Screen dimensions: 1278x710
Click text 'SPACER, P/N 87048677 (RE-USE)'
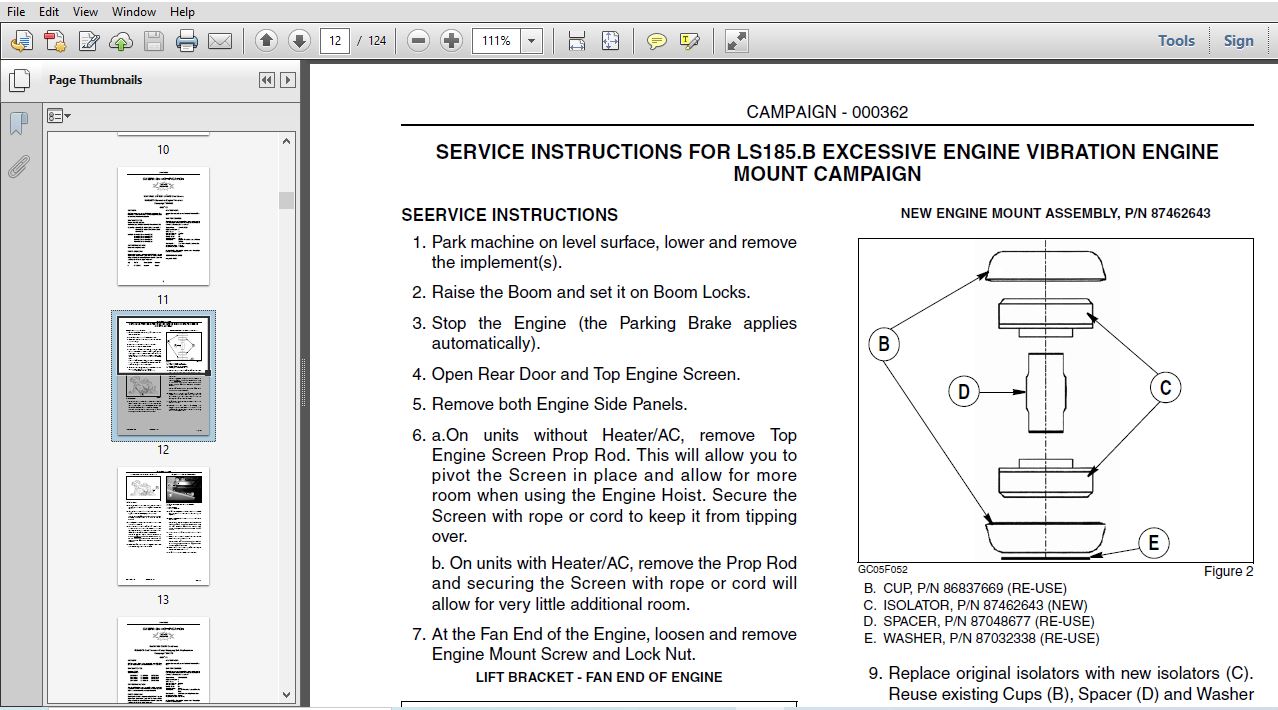coord(988,621)
